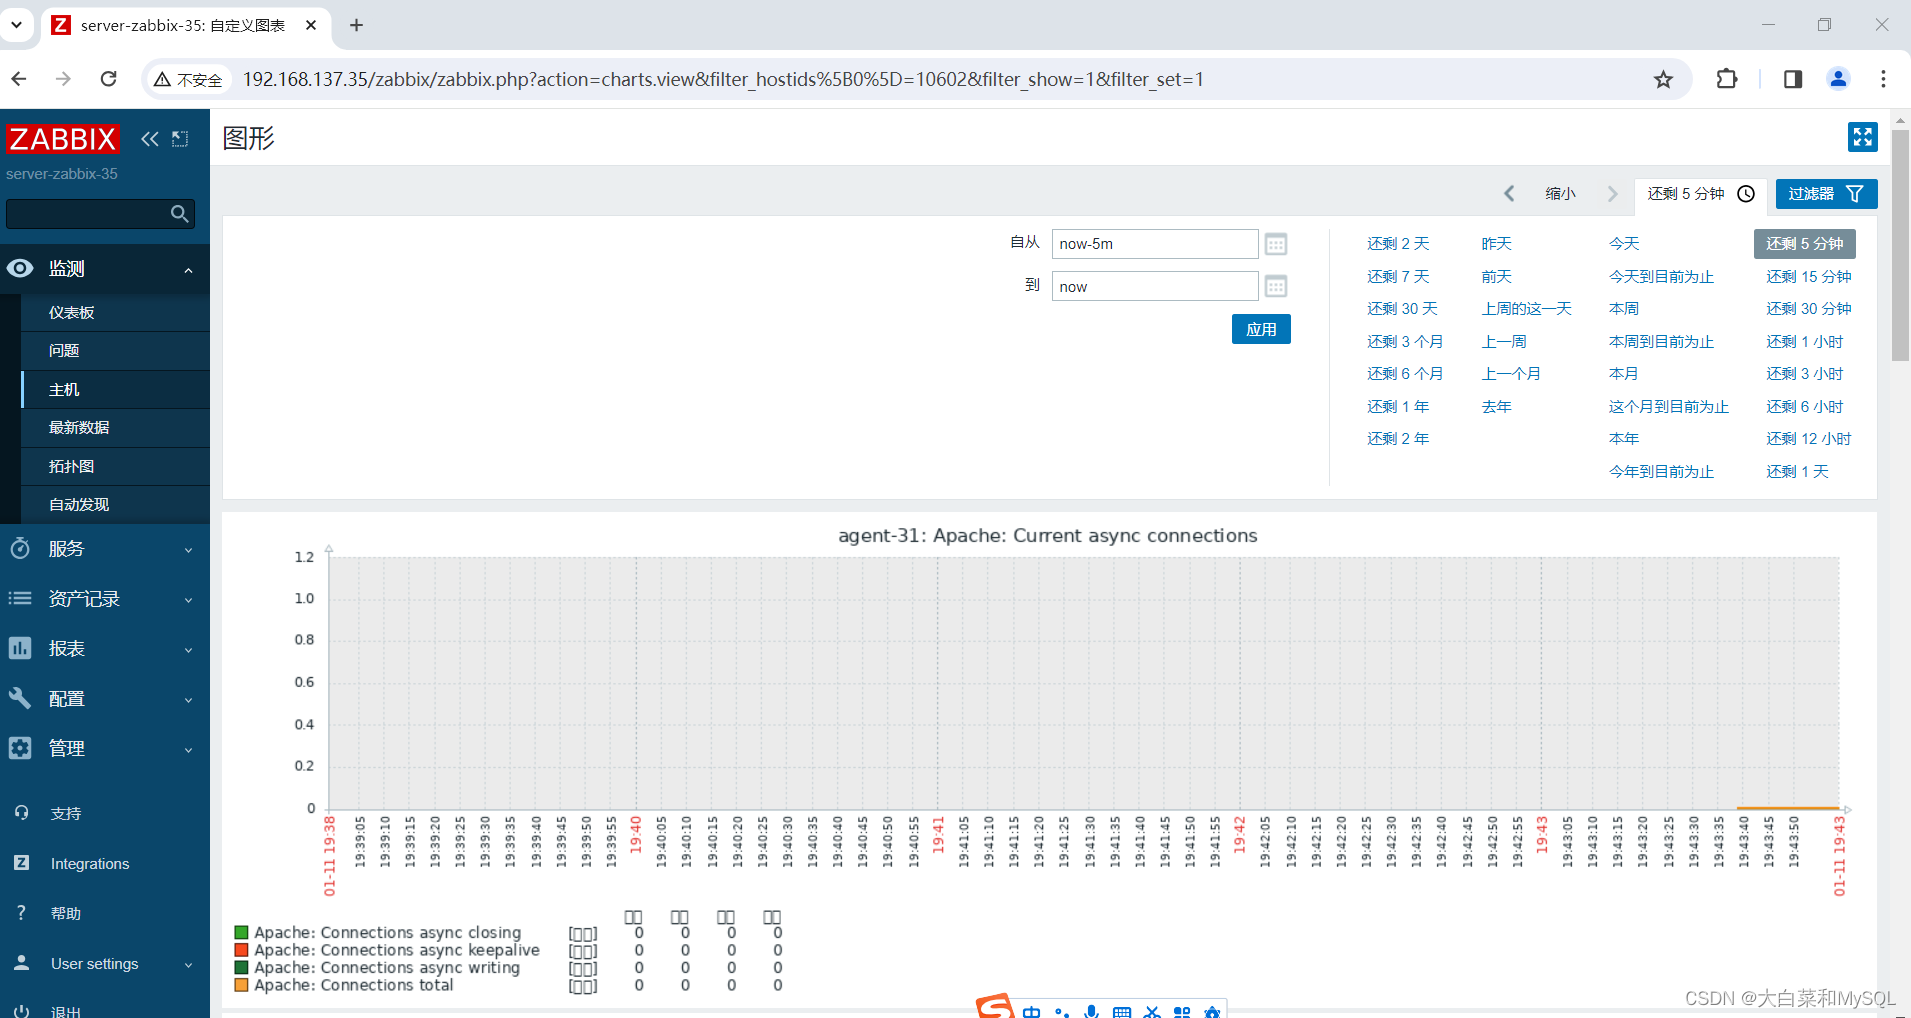
Task: Switch to the 还剩 5 分钟 time tab
Action: click(1701, 194)
